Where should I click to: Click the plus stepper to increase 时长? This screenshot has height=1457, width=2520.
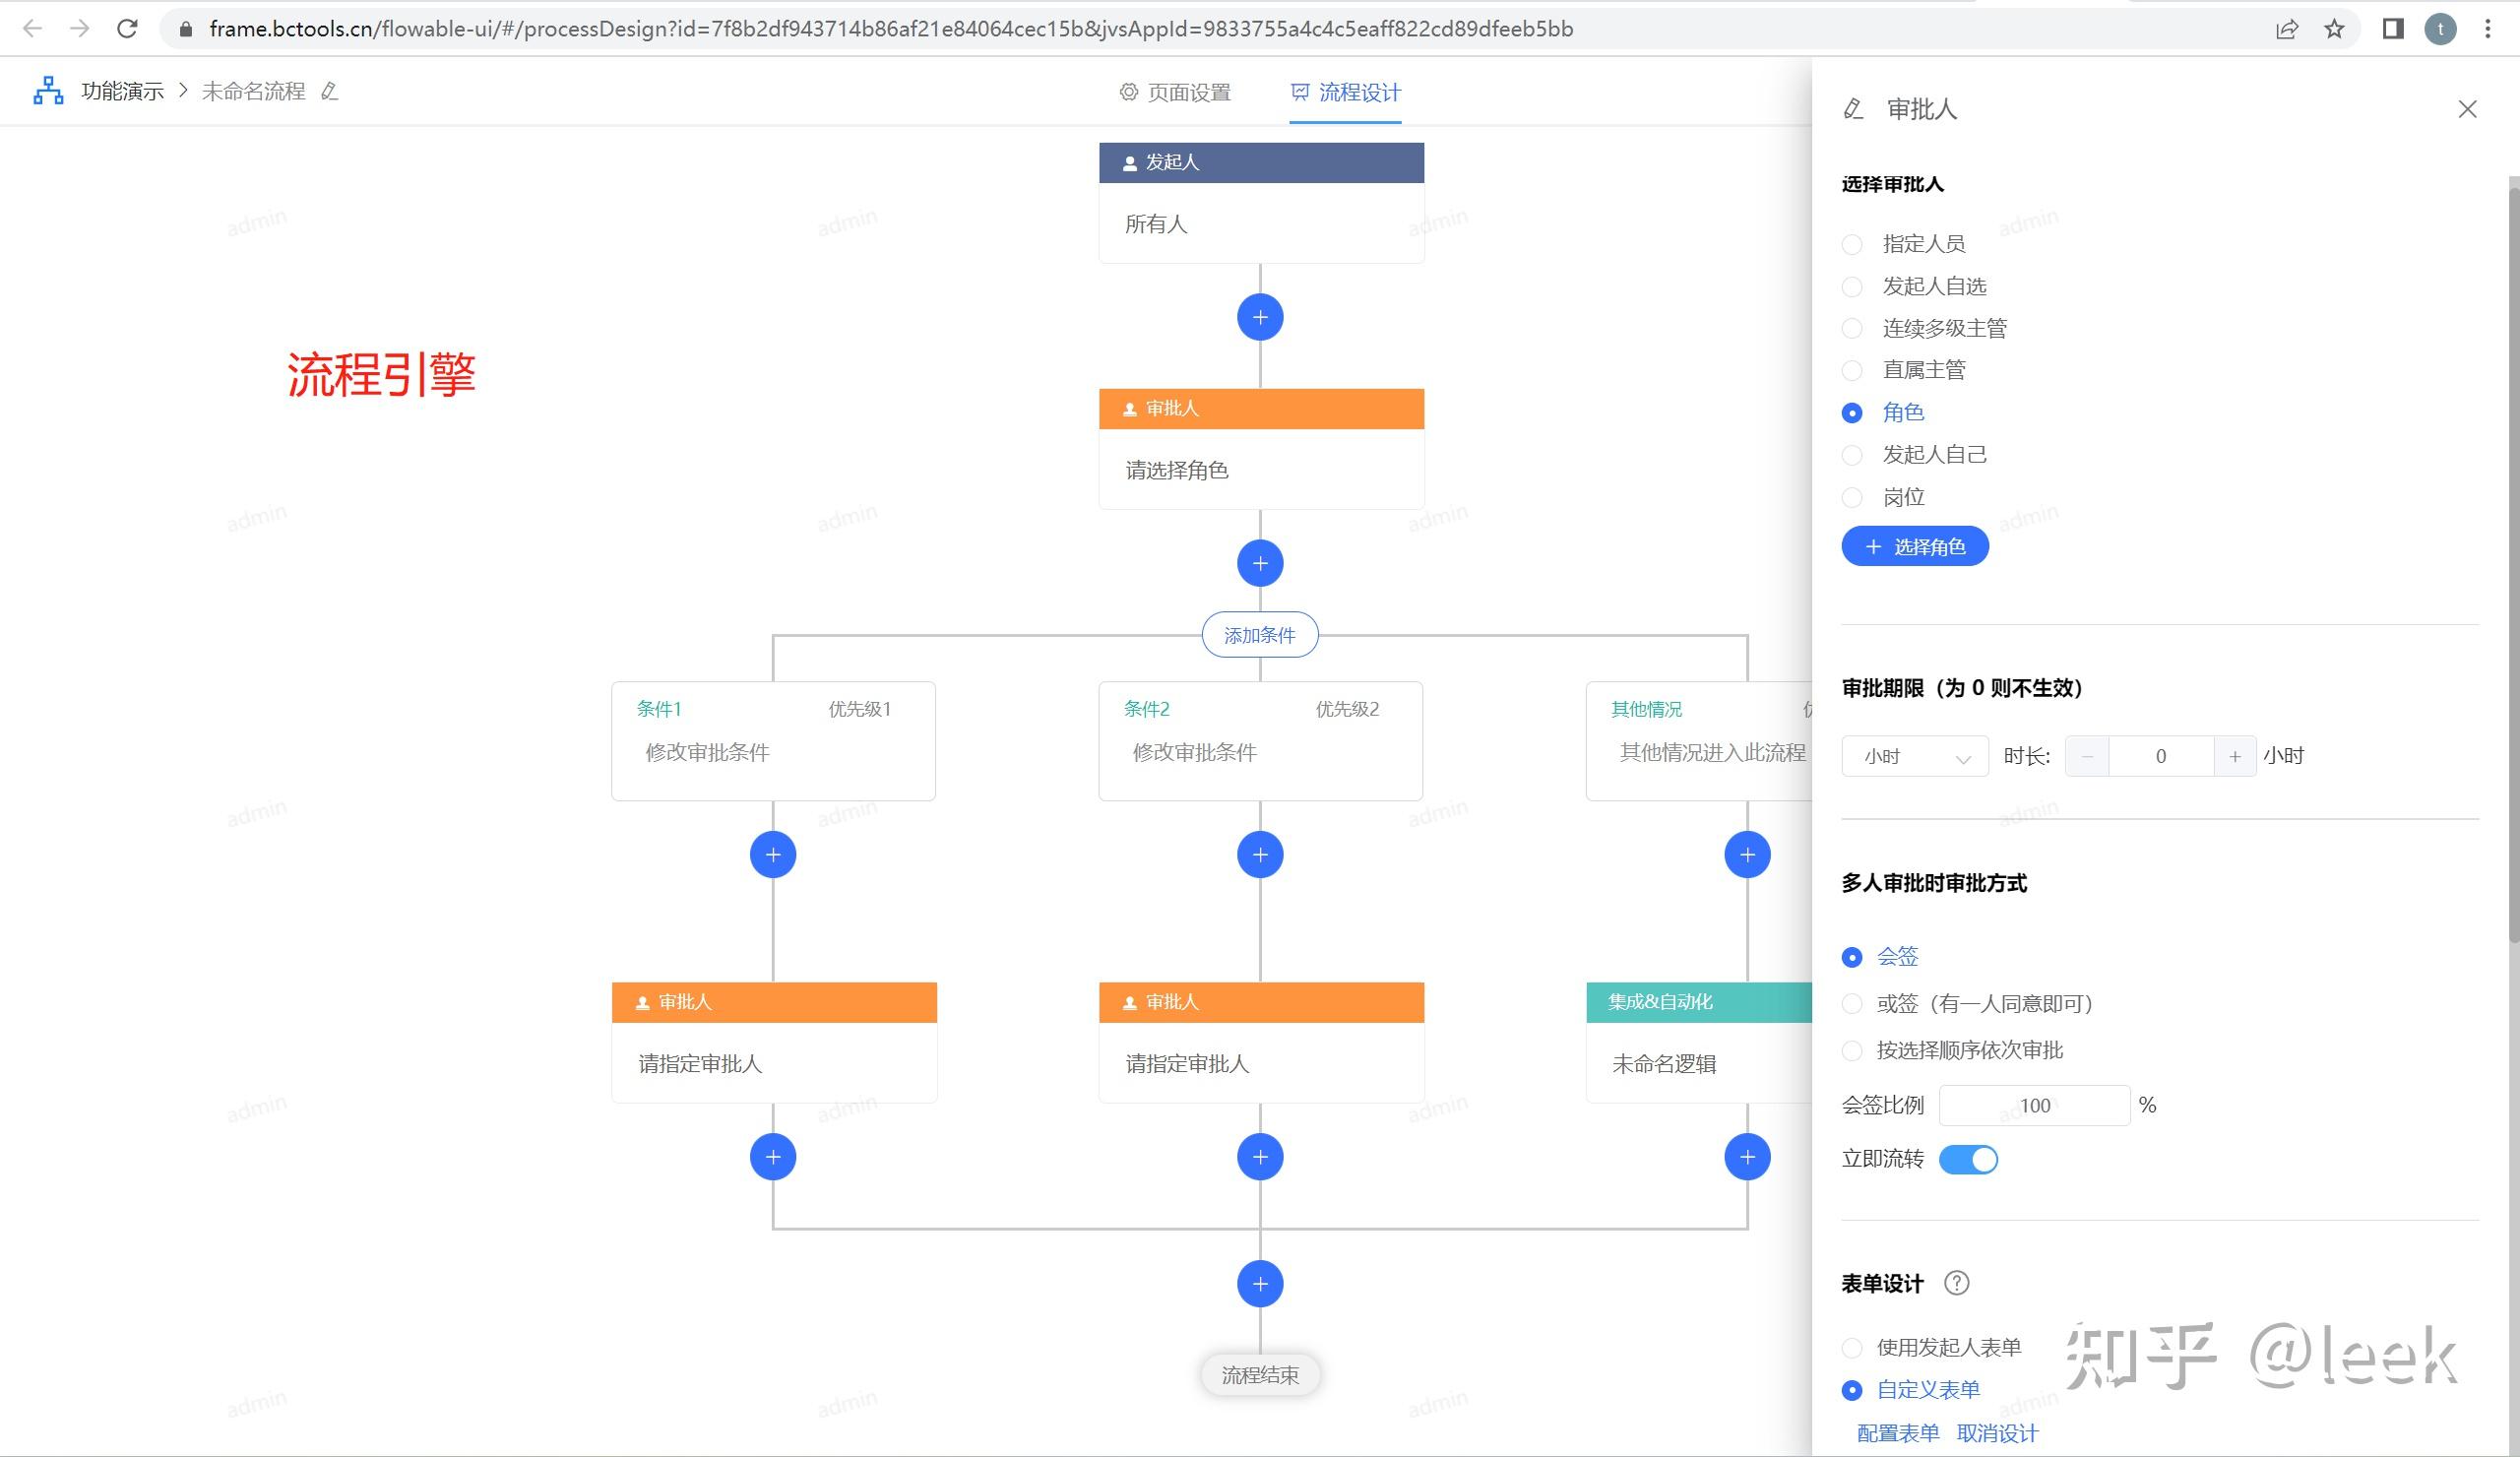coord(2236,756)
